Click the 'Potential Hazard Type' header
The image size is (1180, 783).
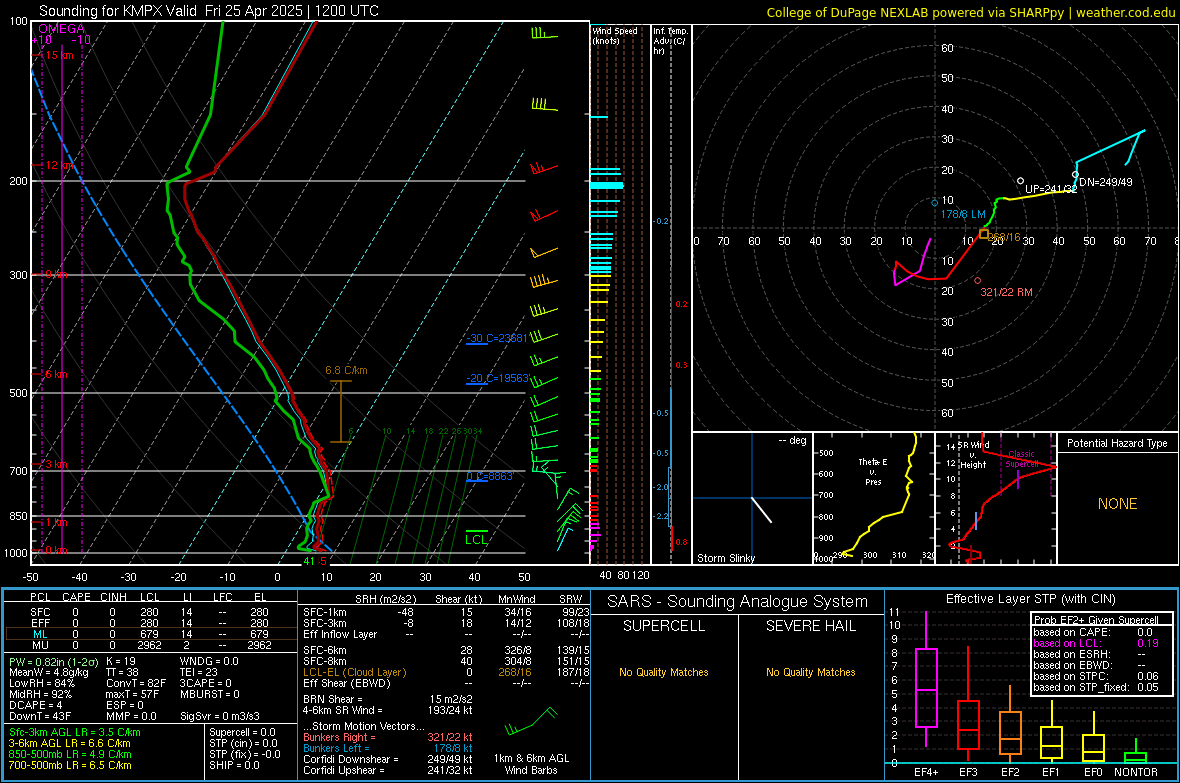coord(1118,443)
